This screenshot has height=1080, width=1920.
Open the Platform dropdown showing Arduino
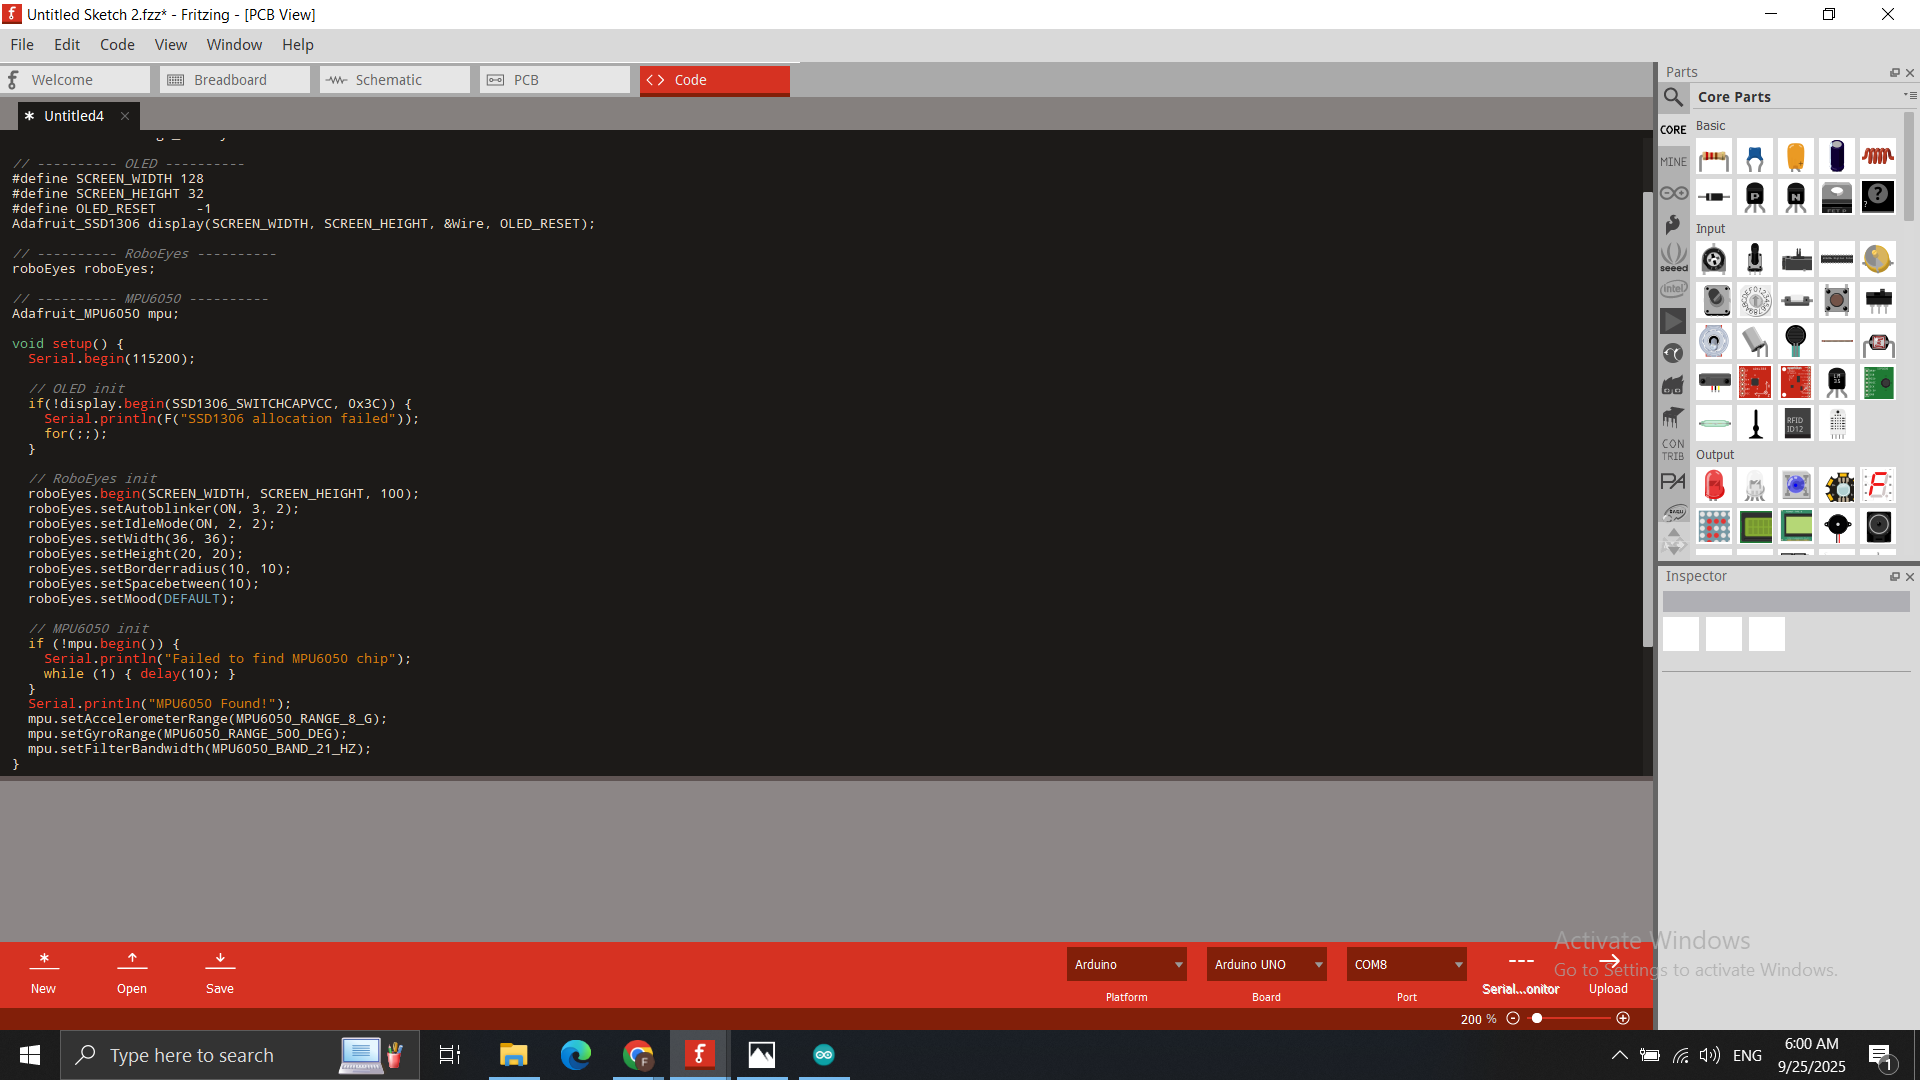(1126, 965)
